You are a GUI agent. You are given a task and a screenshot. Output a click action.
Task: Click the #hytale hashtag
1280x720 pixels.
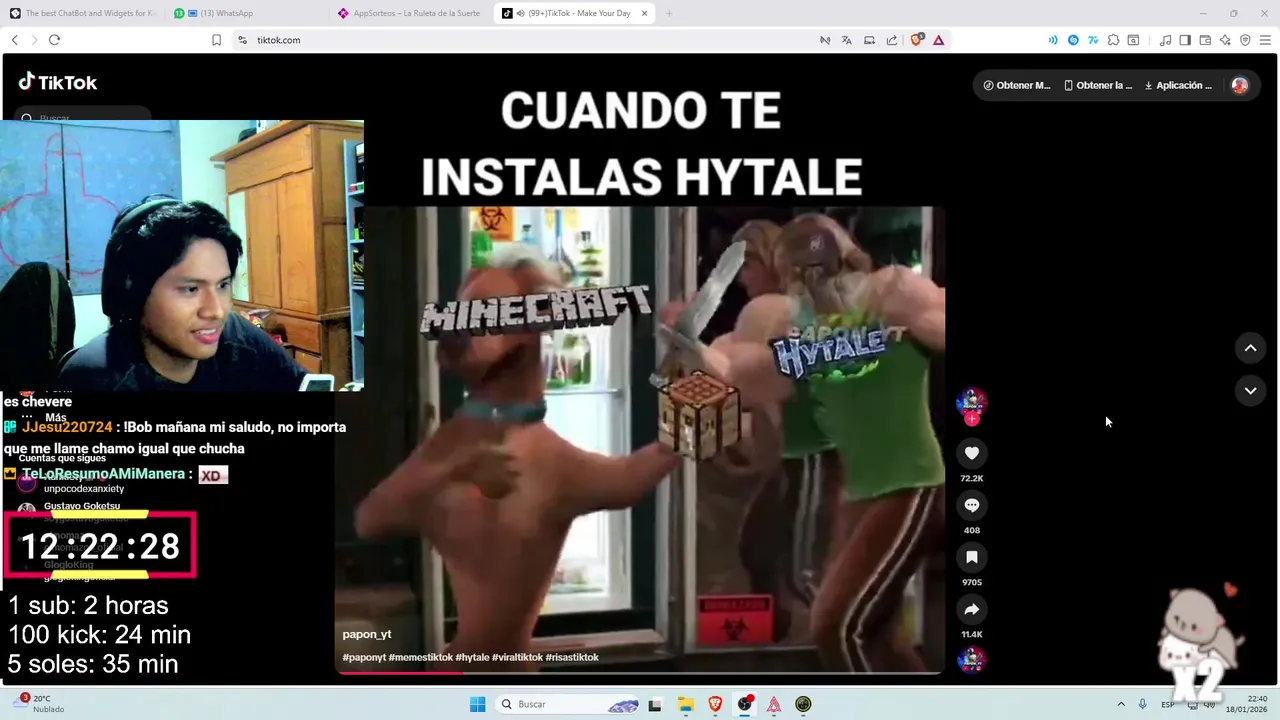(472, 657)
